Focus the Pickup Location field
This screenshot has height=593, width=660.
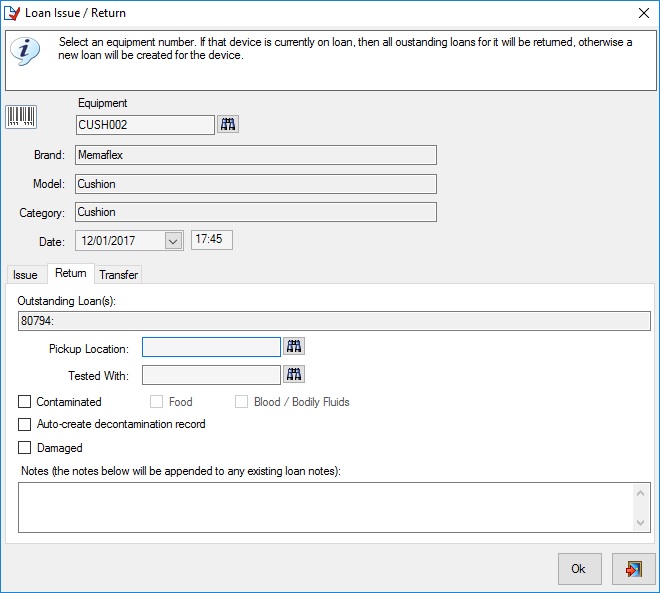[x=211, y=347]
